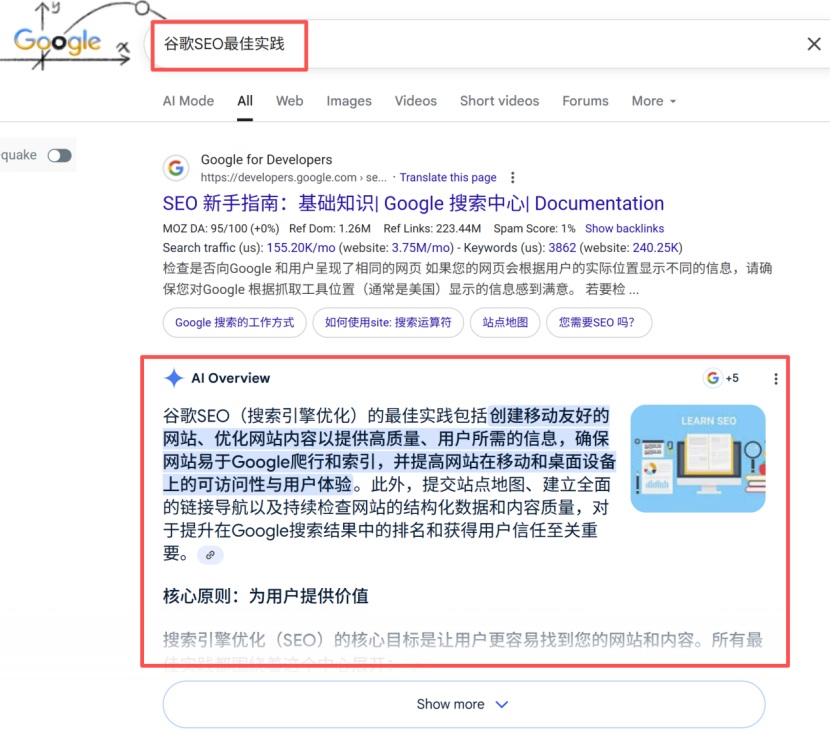Toggle the quake switch on the left
Screen dimensions: 830x734
click(60, 155)
